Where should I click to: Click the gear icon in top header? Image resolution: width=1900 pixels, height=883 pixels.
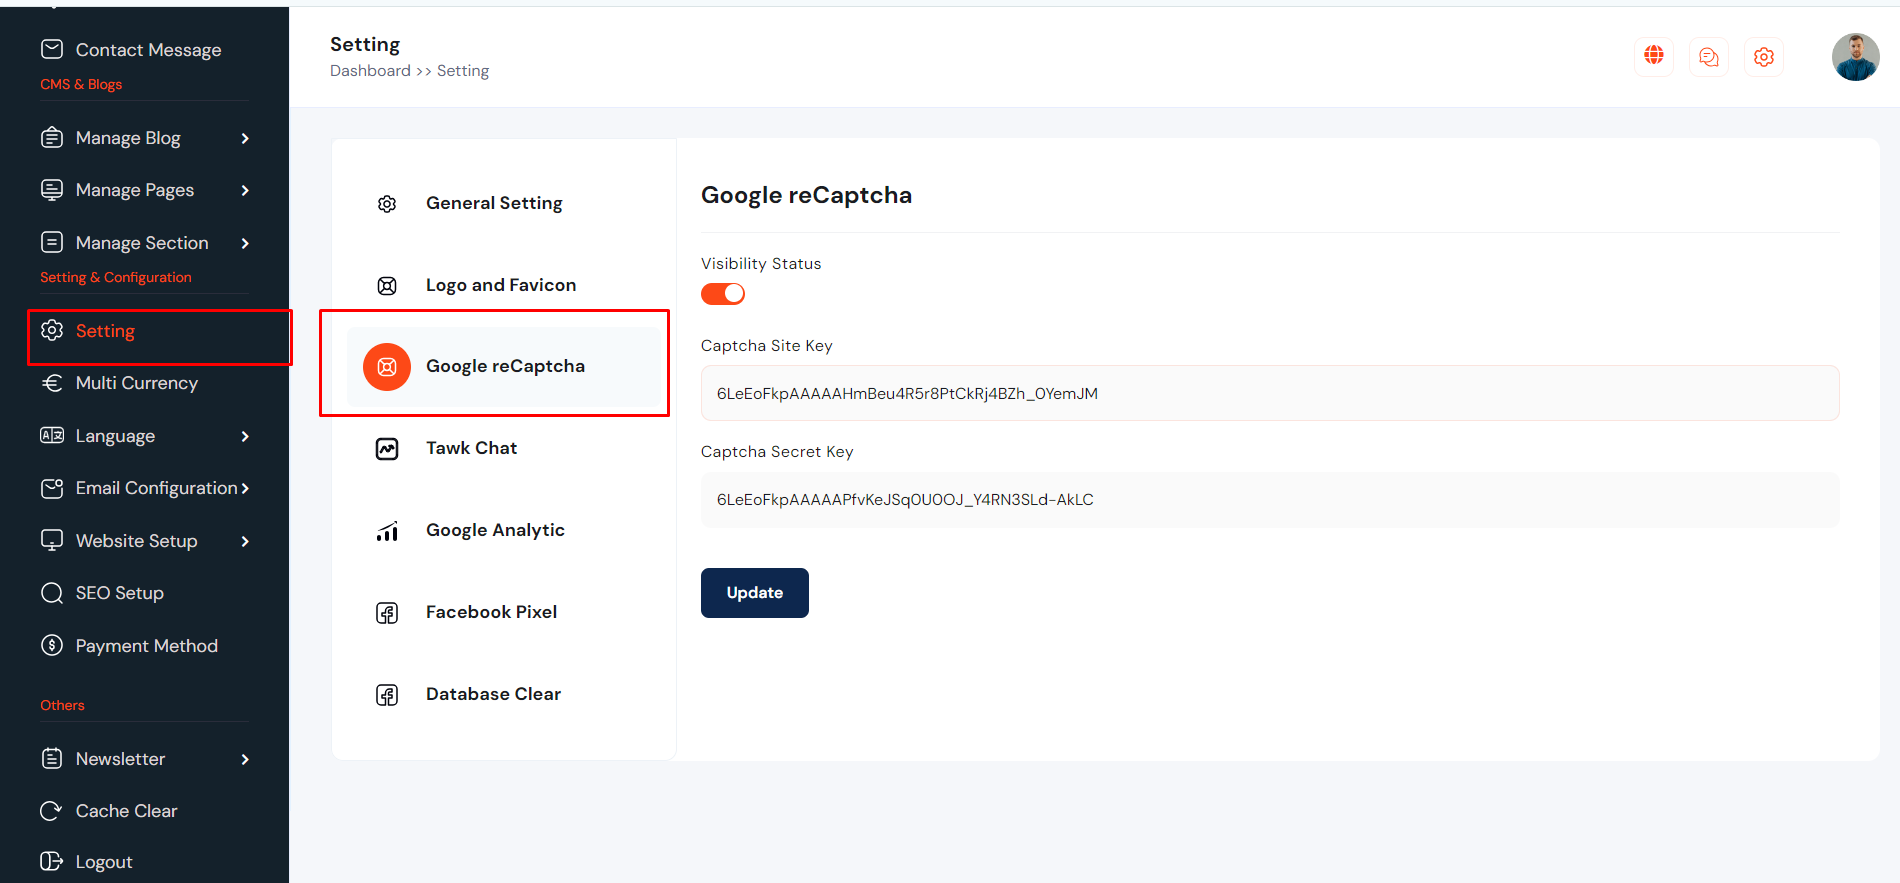[x=1764, y=57]
